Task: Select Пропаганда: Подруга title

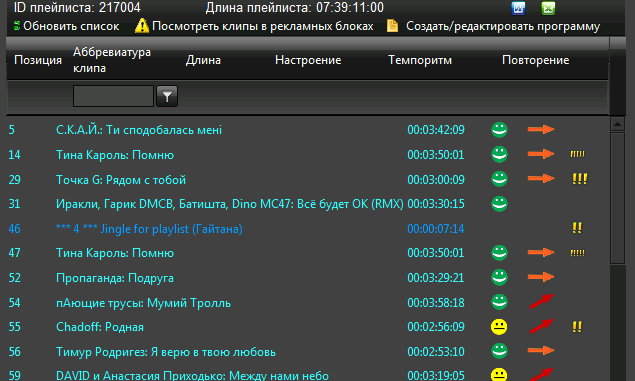Action: (x=115, y=278)
